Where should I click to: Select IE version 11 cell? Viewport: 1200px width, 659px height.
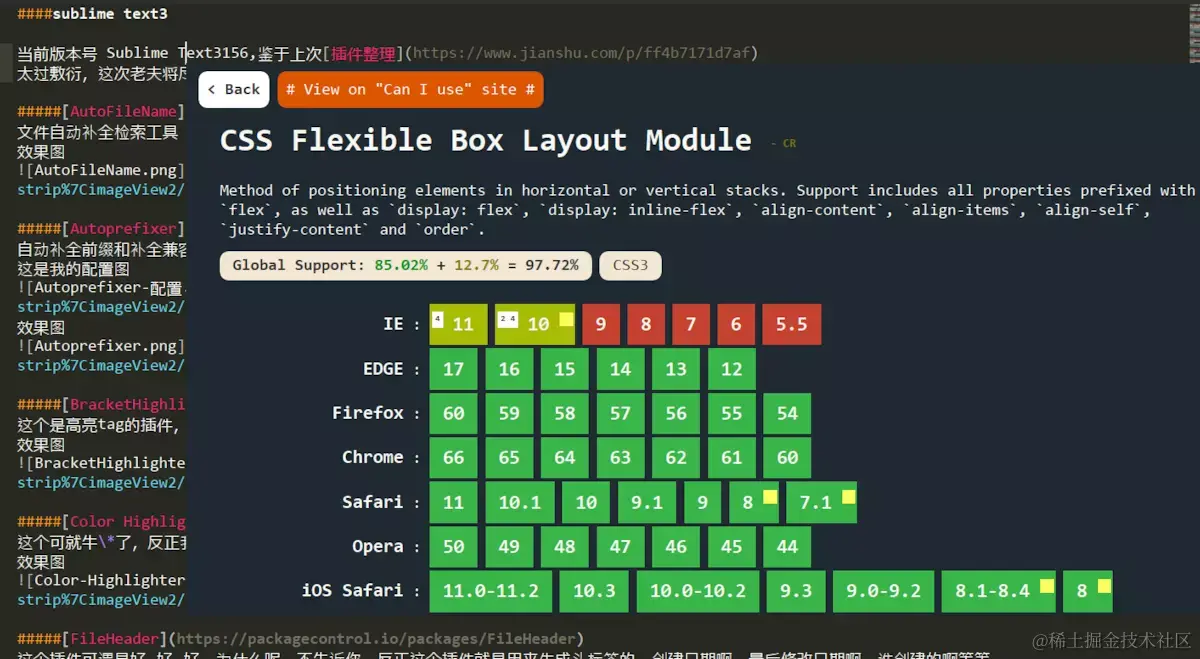tap(459, 325)
